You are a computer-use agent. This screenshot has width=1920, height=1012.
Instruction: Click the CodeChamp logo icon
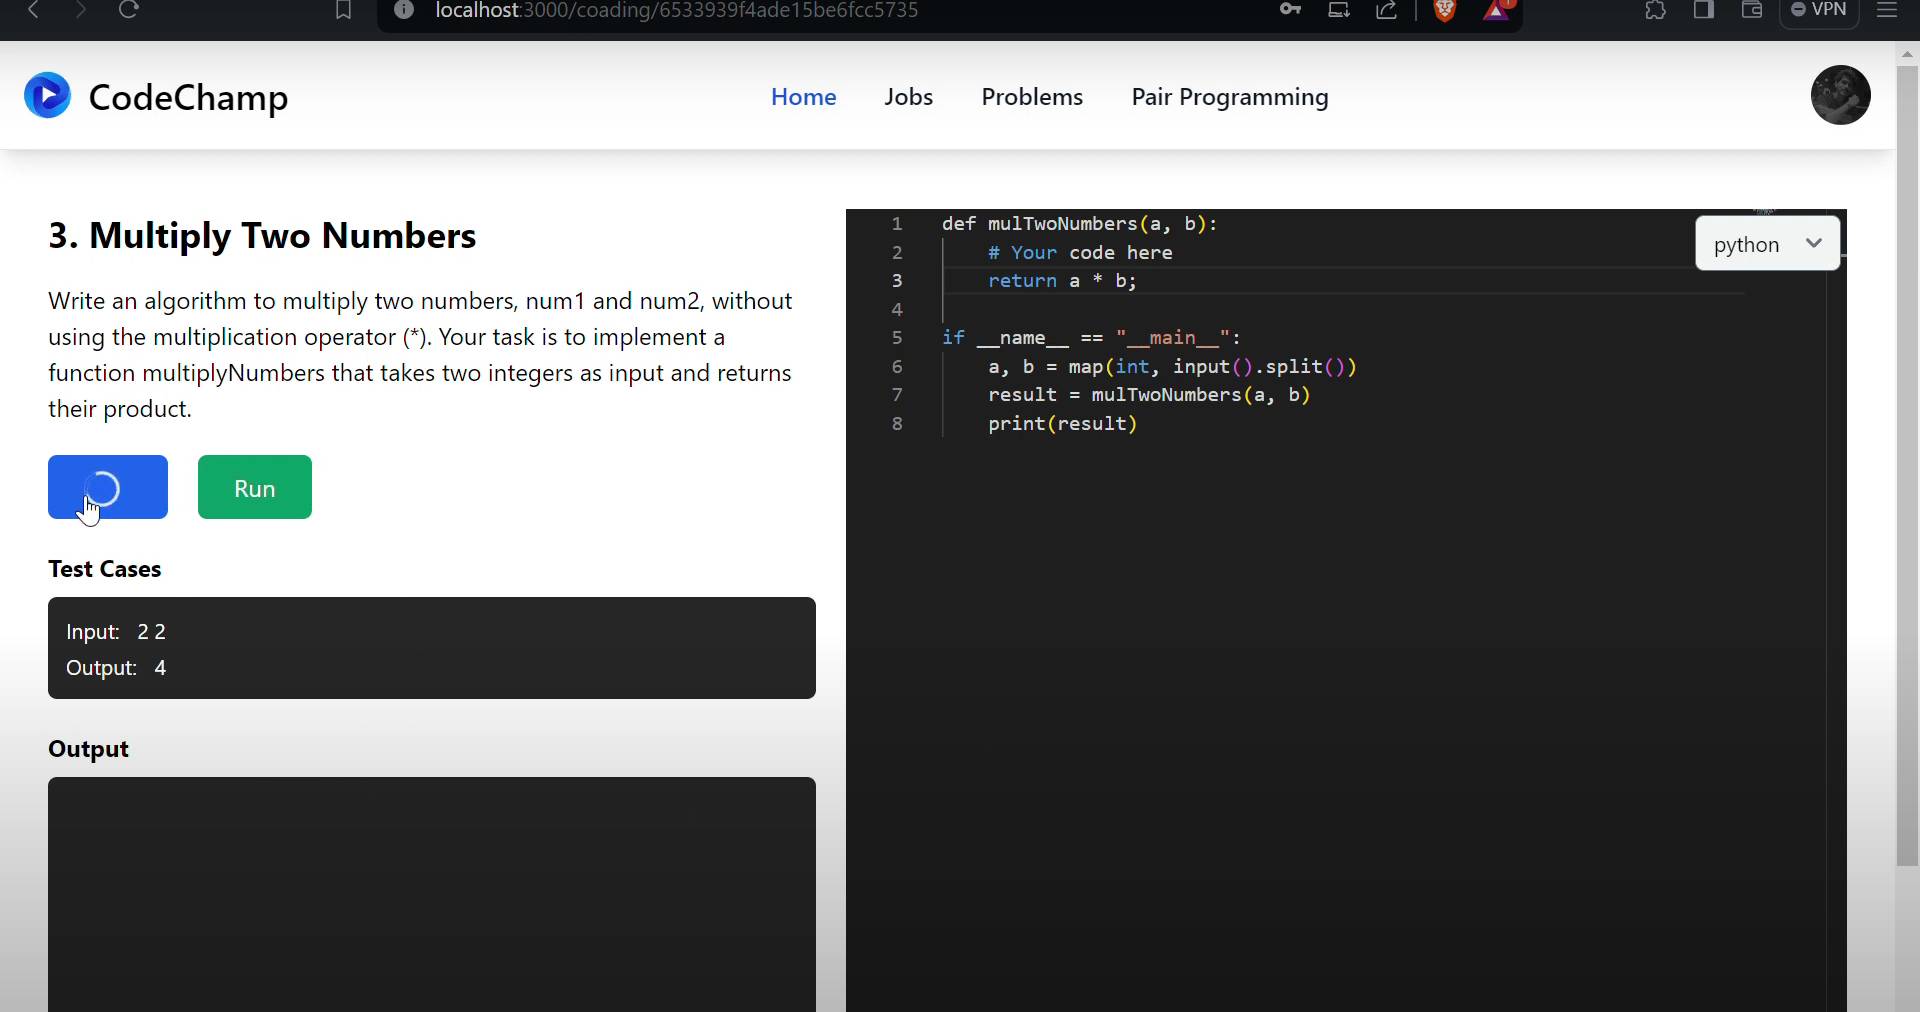click(x=47, y=96)
